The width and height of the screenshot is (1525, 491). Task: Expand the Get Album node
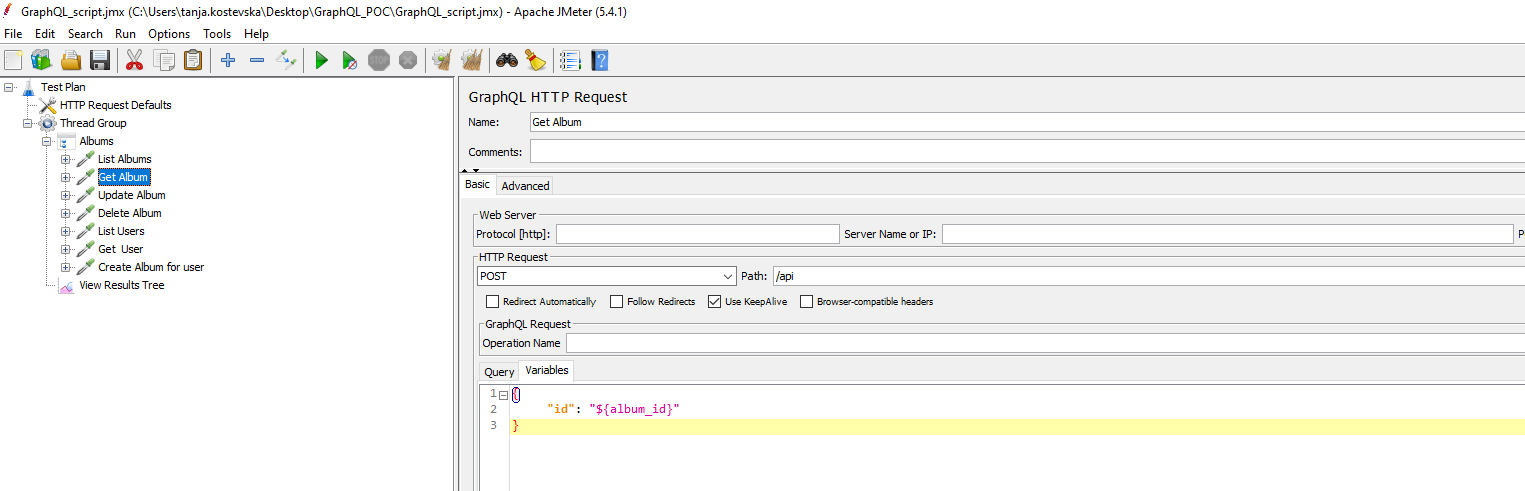(x=66, y=177)
